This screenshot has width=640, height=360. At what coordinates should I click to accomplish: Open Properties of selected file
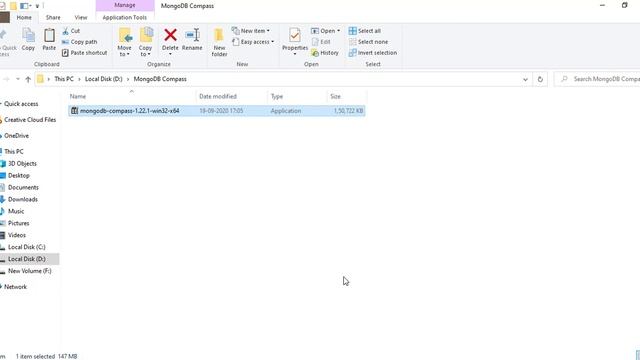click(x=295, y=41)
